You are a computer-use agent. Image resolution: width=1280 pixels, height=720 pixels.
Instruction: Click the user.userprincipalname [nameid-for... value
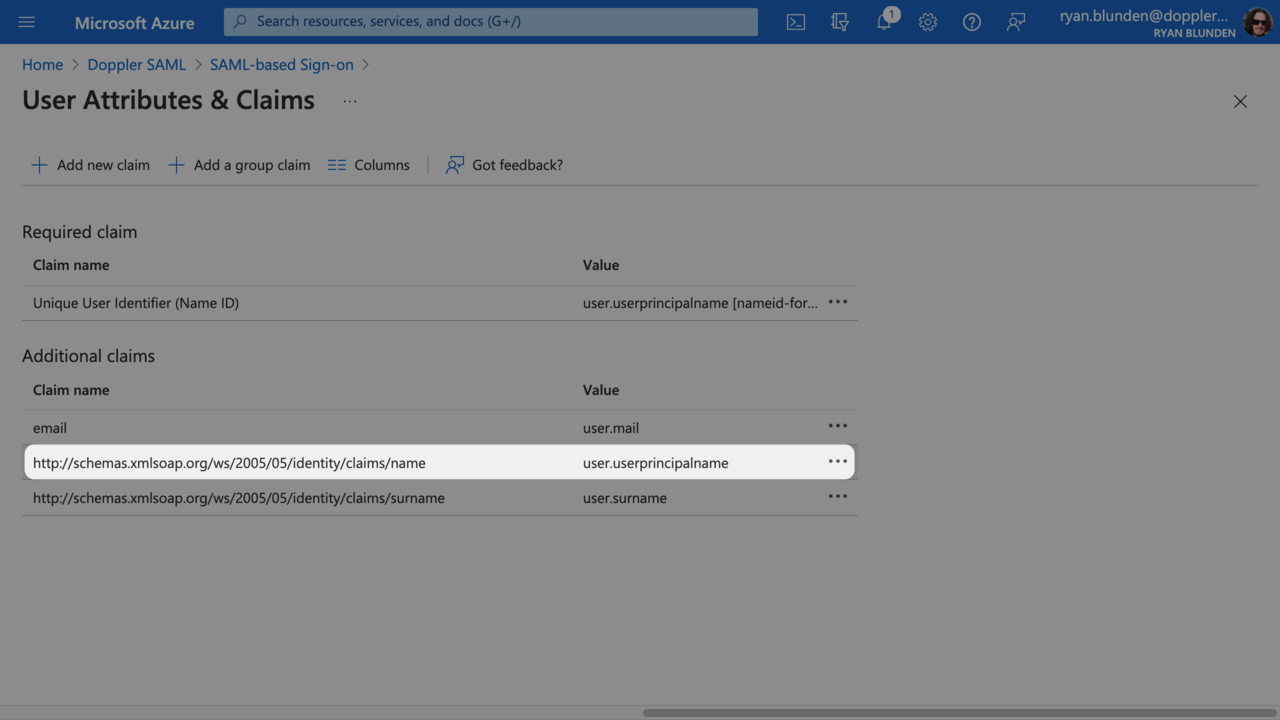(700, 303)
